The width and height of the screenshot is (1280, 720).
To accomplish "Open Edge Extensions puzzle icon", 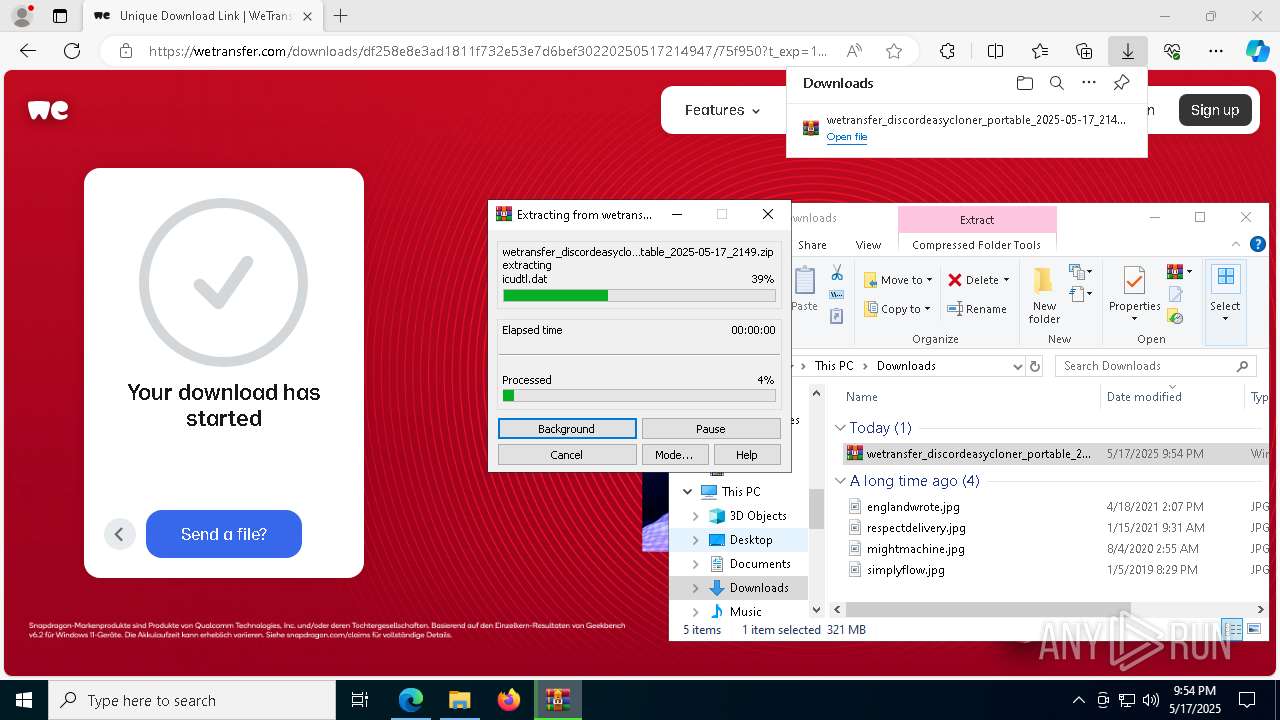I will click(x=947, y=51).
